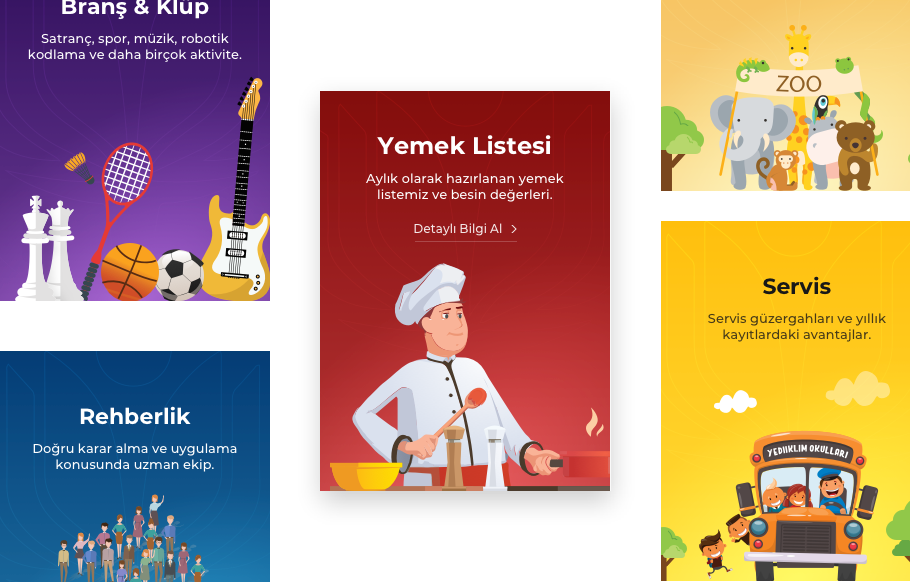Click the soccer ball icon

[x=180, y=275]
